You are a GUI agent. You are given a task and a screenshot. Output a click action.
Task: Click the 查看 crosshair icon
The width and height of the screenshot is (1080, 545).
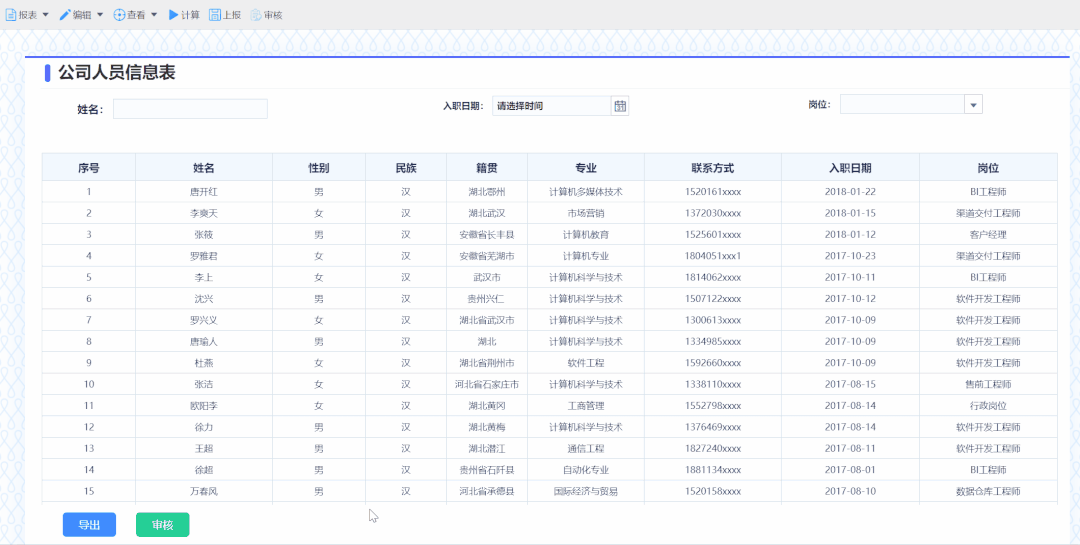coord(119,15)
